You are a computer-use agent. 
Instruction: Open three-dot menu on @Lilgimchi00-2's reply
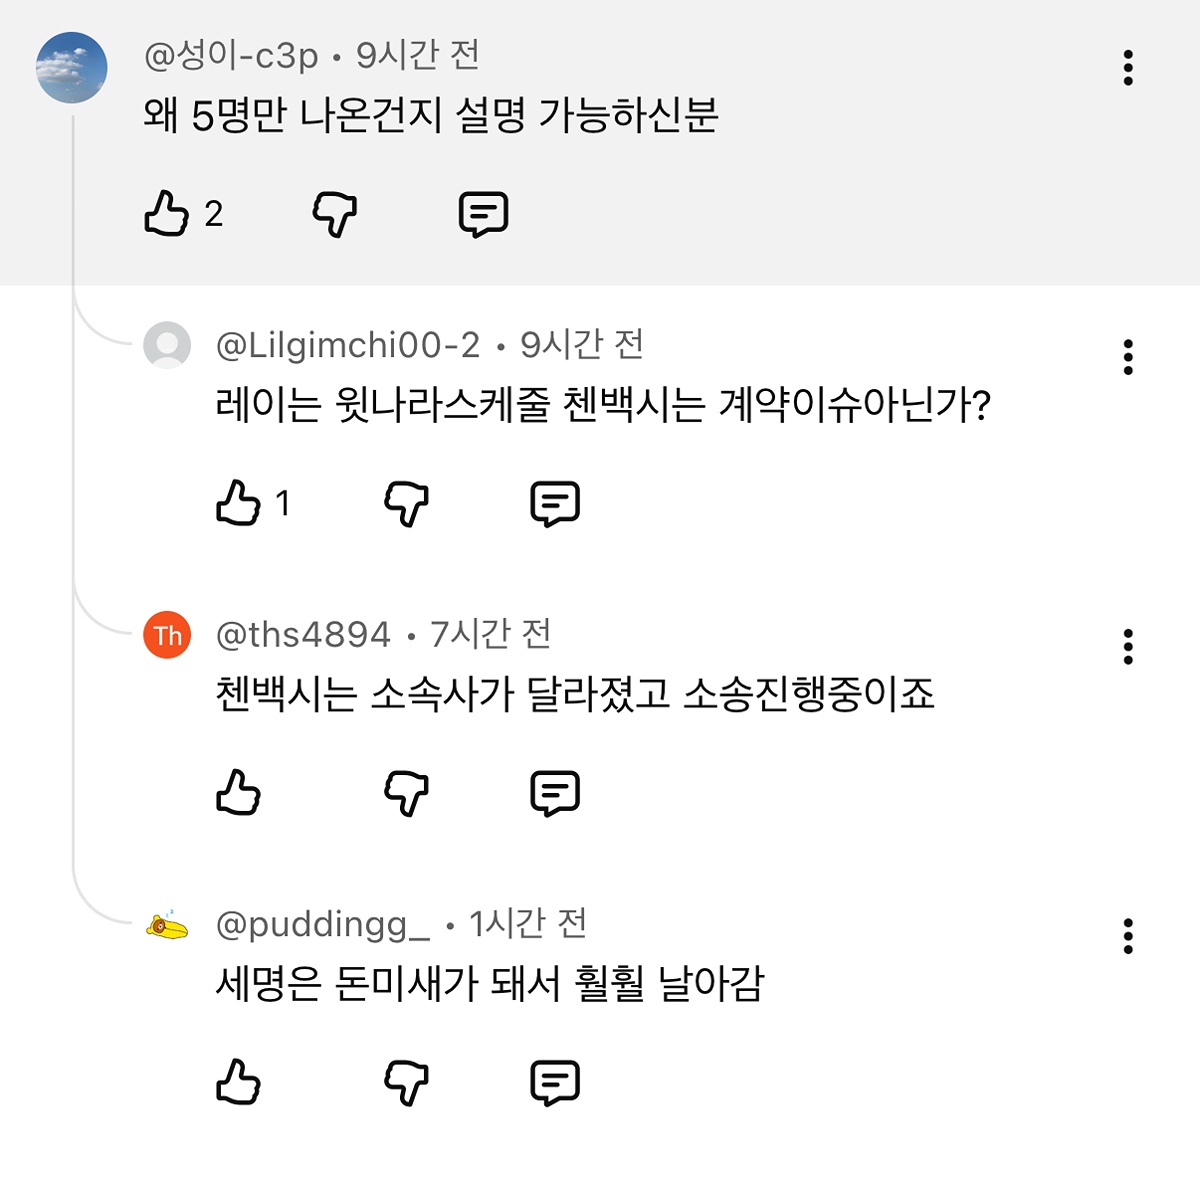pos(1128,357)
